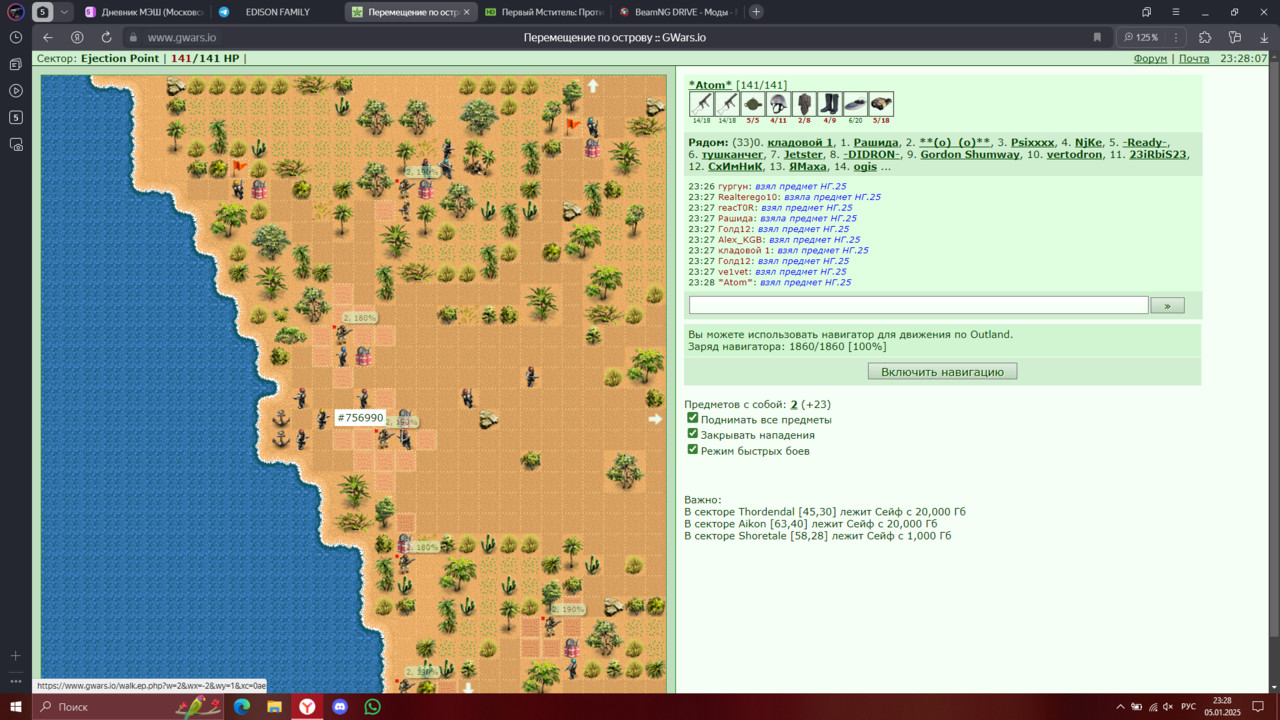Close the 'Перемещение по острову' tab
Viewport: 1280px width, 720px height.
click(466, 12)
